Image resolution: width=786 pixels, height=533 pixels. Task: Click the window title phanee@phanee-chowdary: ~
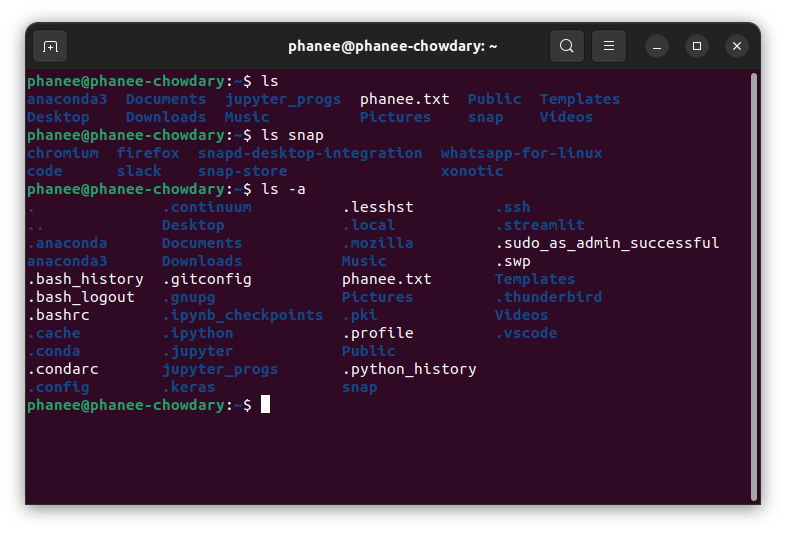pos(392,46)
